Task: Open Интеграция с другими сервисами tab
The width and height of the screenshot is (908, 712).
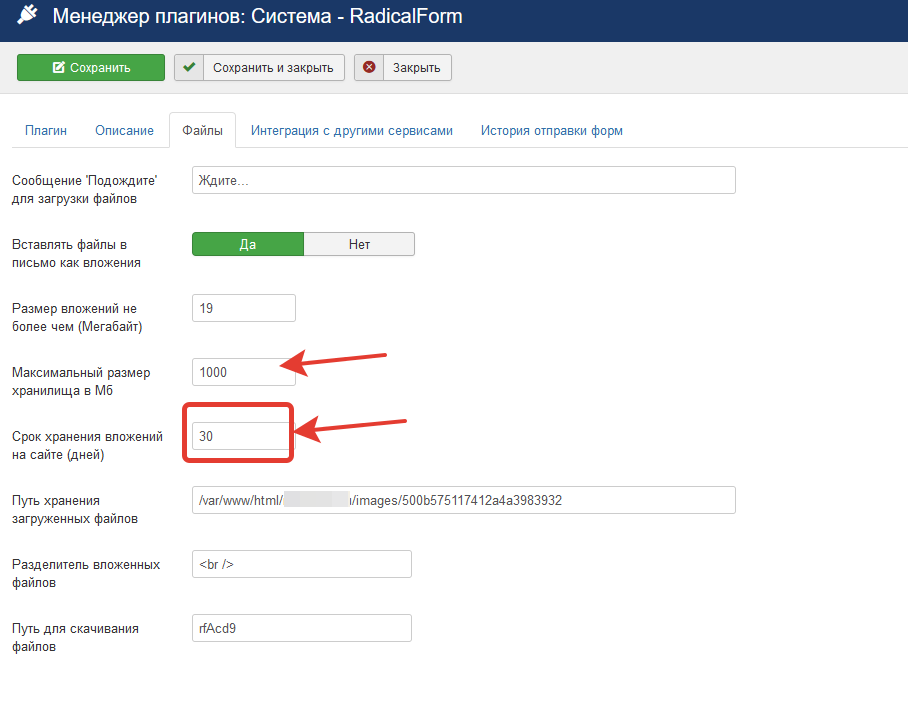Action: (352, 131)
